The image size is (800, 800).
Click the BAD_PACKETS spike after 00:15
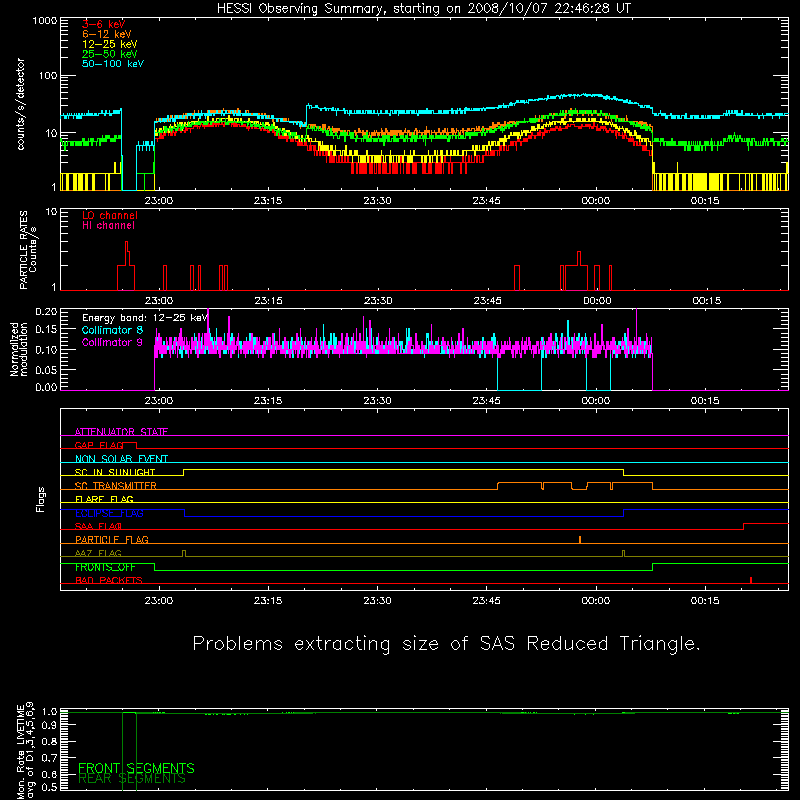(x=751, y=580)
